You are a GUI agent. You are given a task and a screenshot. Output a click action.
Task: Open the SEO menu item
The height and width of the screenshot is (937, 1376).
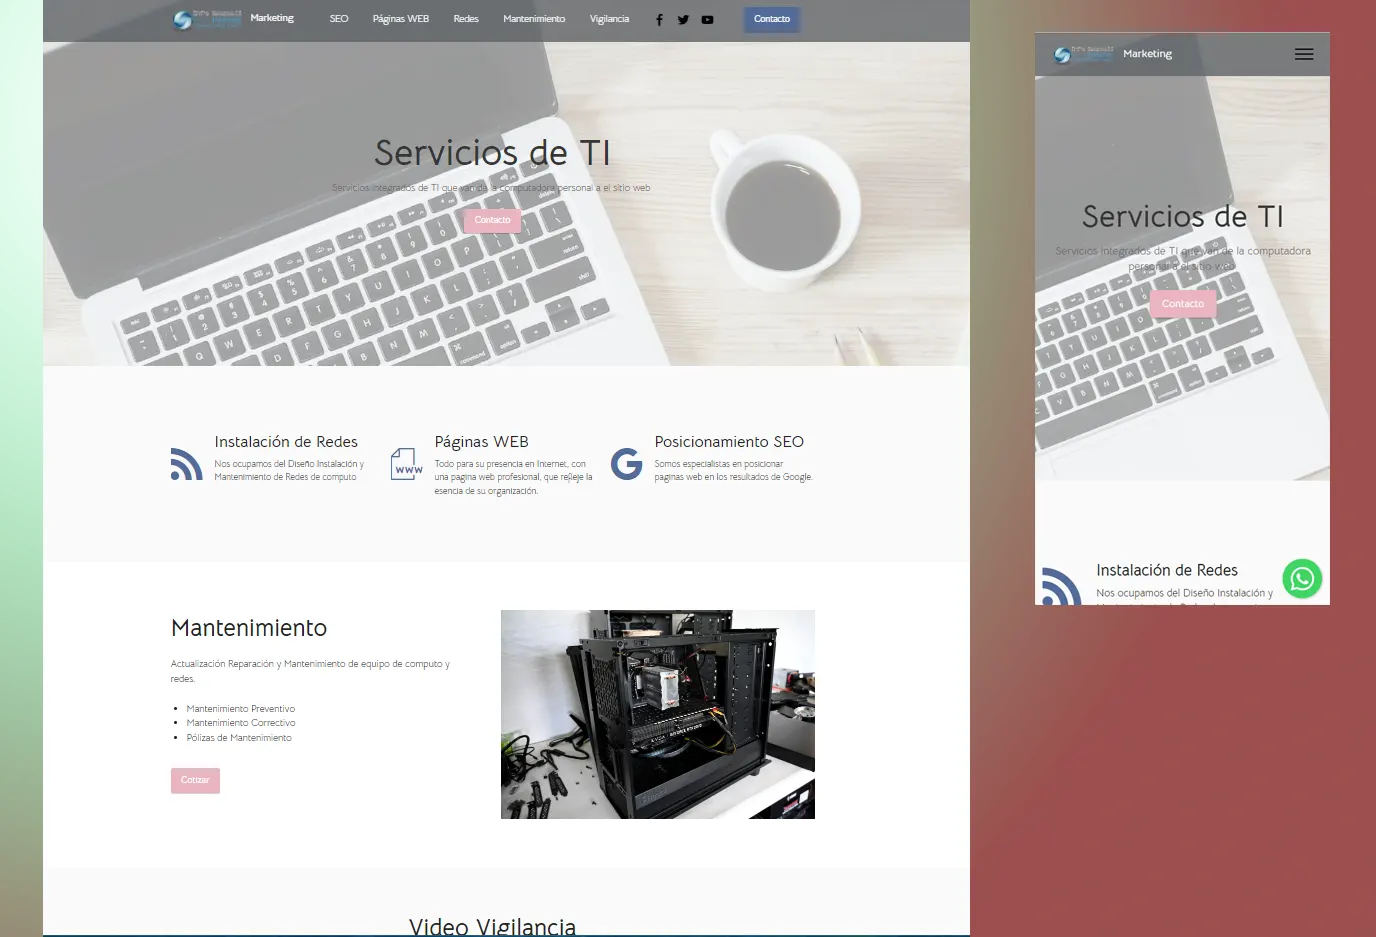pos(339,19)
